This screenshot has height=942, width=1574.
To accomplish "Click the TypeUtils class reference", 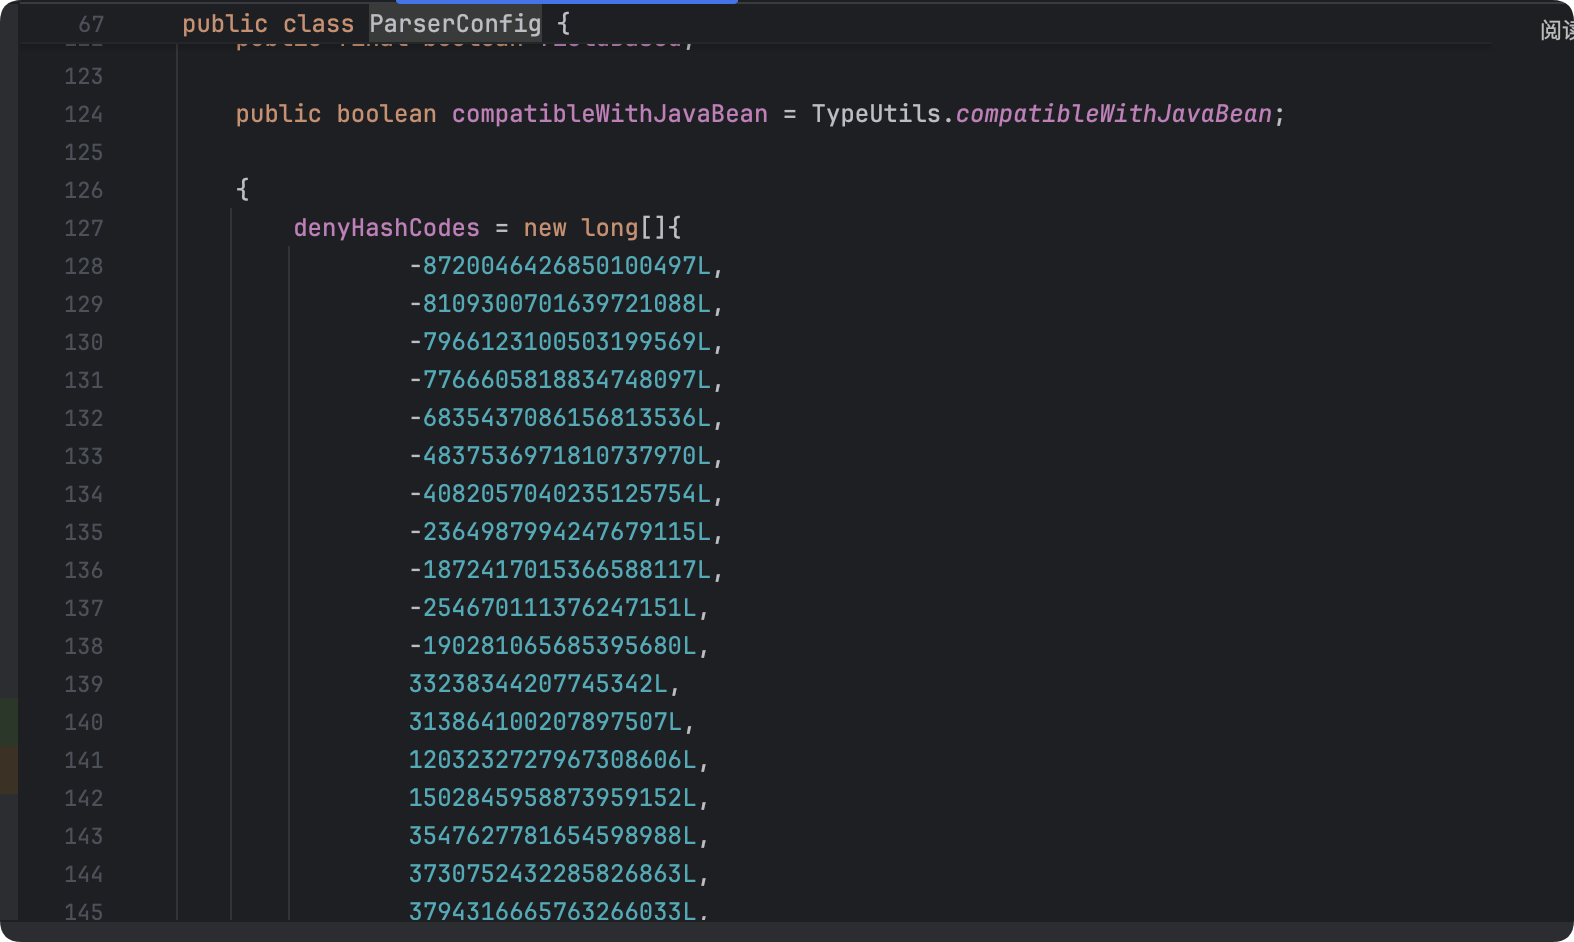I will point(876,114).
